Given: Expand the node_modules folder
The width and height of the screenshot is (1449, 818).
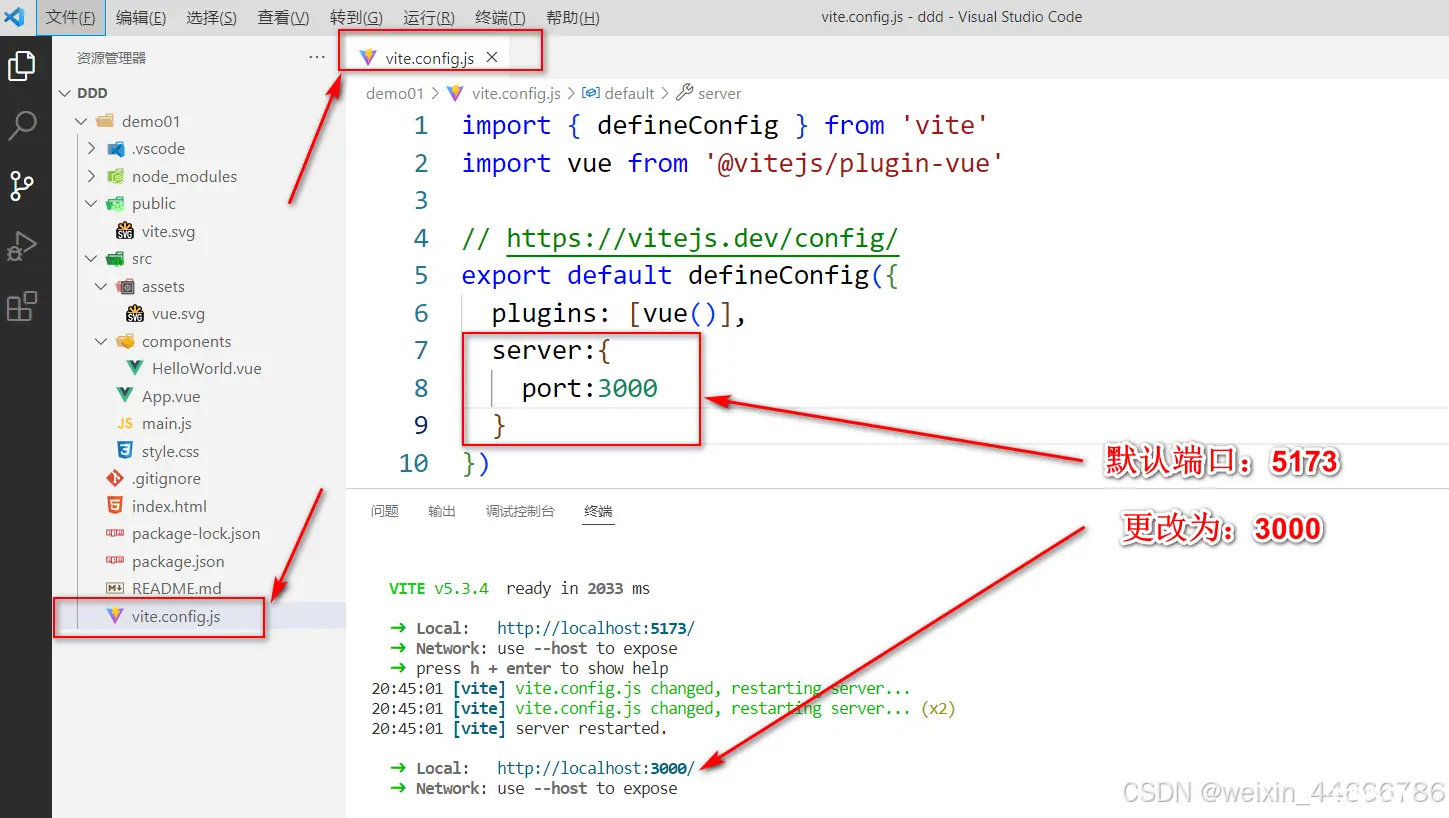Looking at the screenshot, I should (x=92, y=176).
